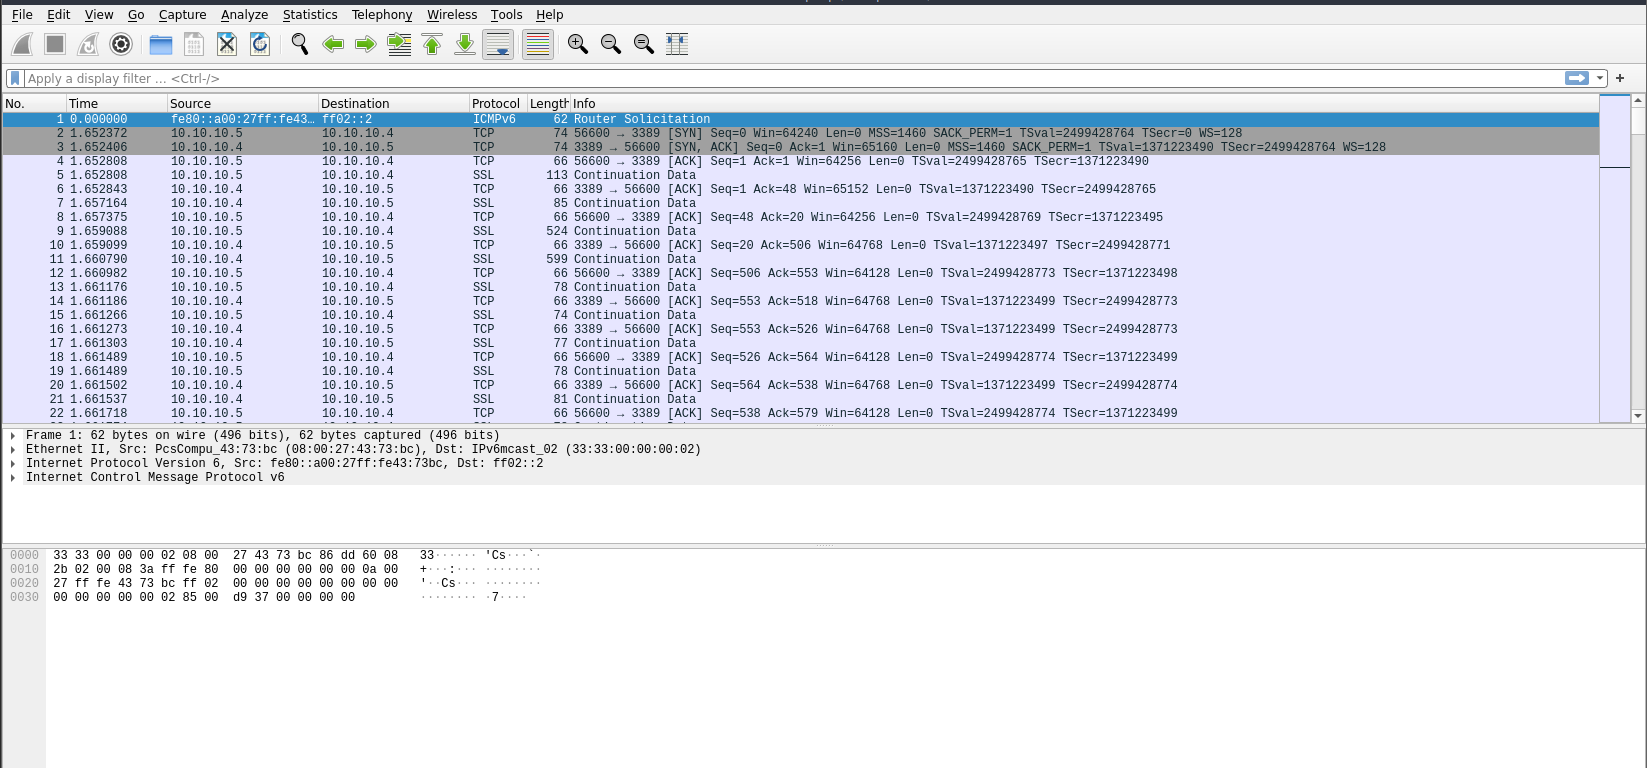Image resolution: width=1647 pixels, height=768 pixels.
Task: Close this capture file
Action: (x=227, y=44)
